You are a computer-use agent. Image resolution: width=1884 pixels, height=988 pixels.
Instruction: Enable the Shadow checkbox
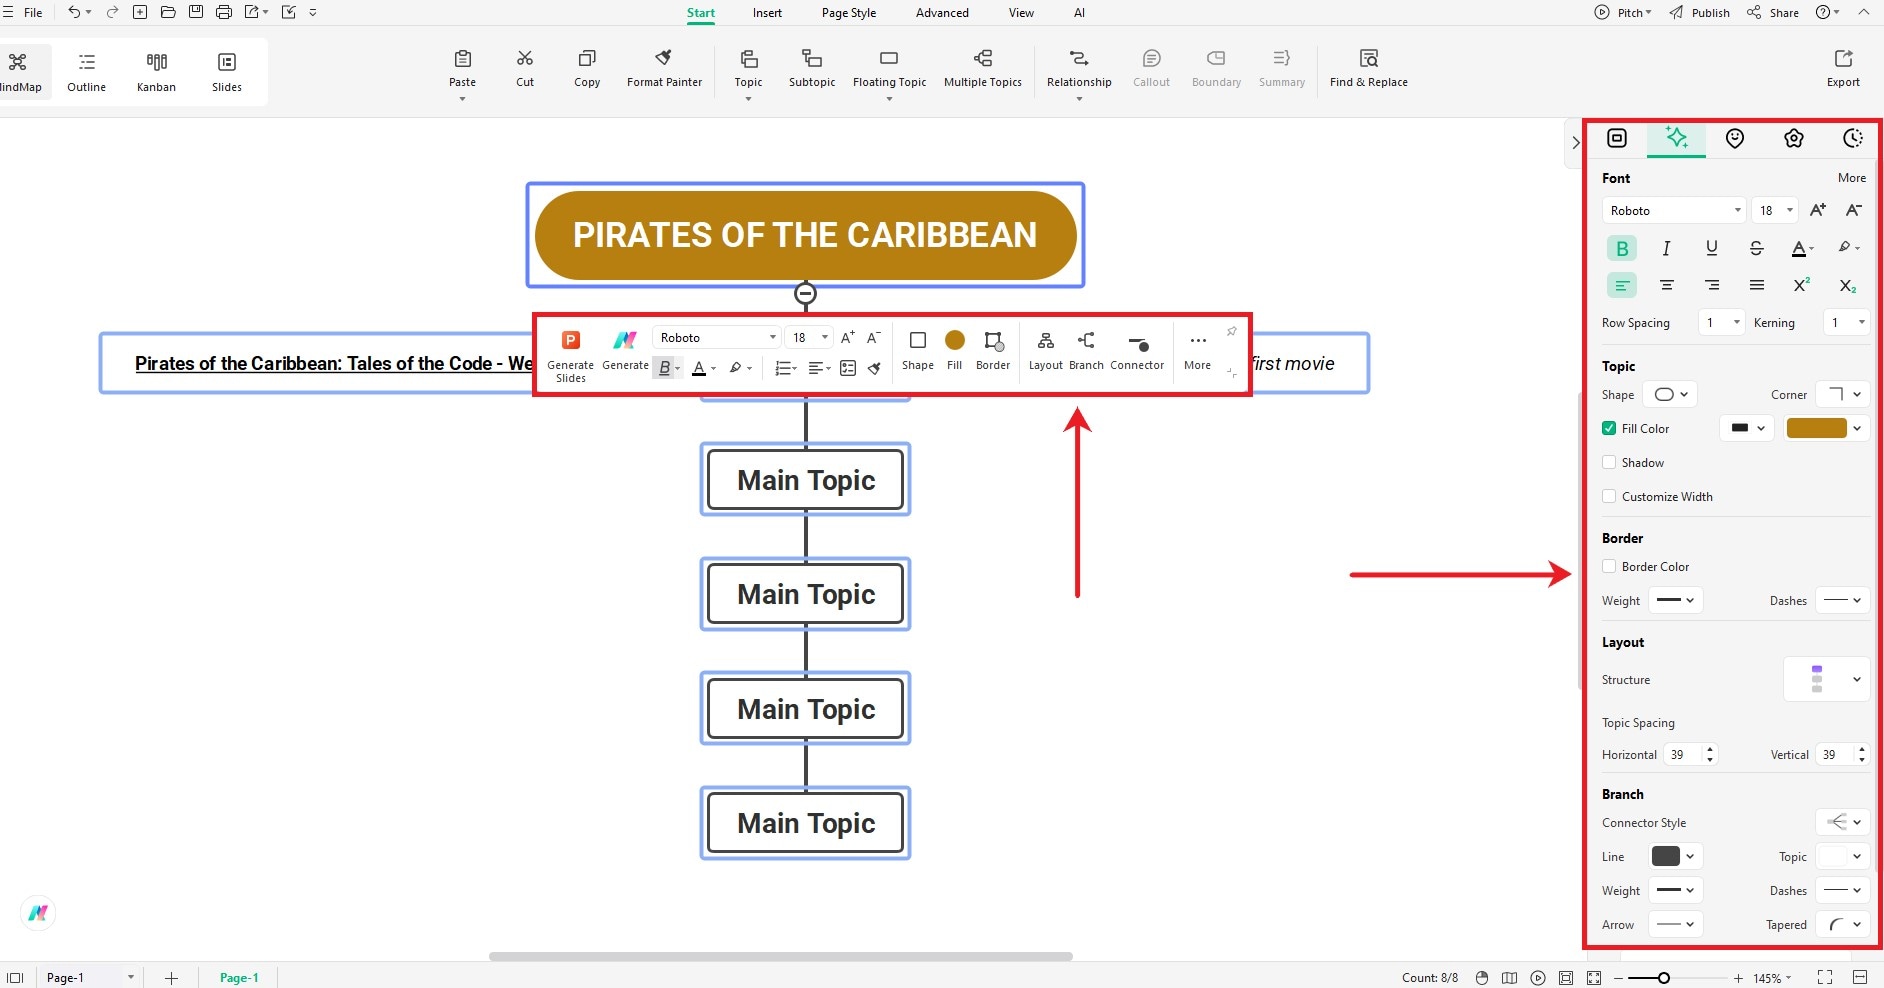pyautogui.click(x=1609, y=462)
